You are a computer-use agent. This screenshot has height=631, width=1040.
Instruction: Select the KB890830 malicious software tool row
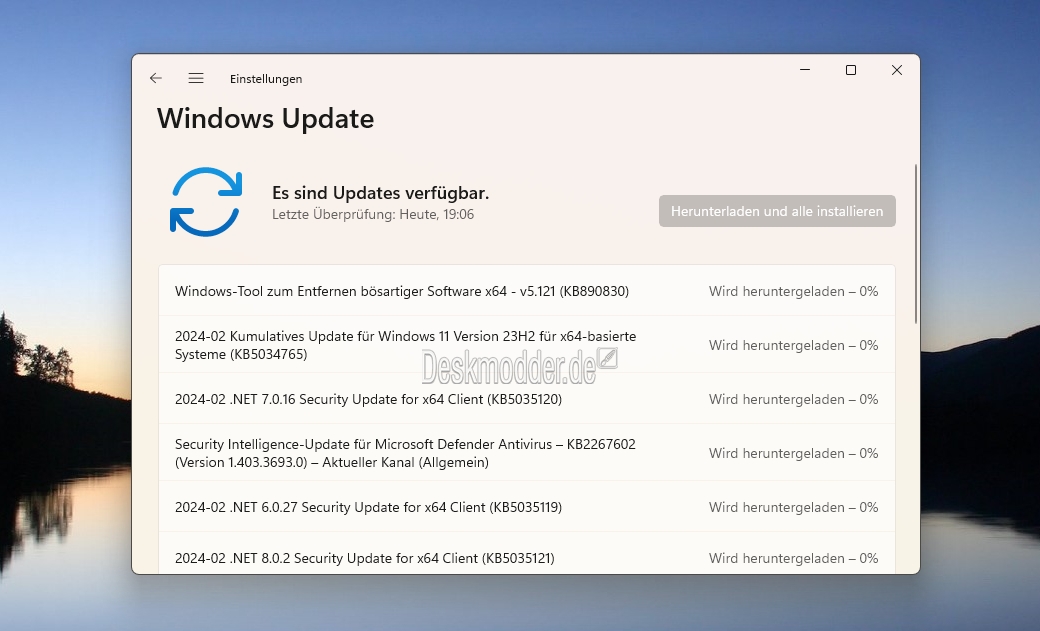click(527, 291)
